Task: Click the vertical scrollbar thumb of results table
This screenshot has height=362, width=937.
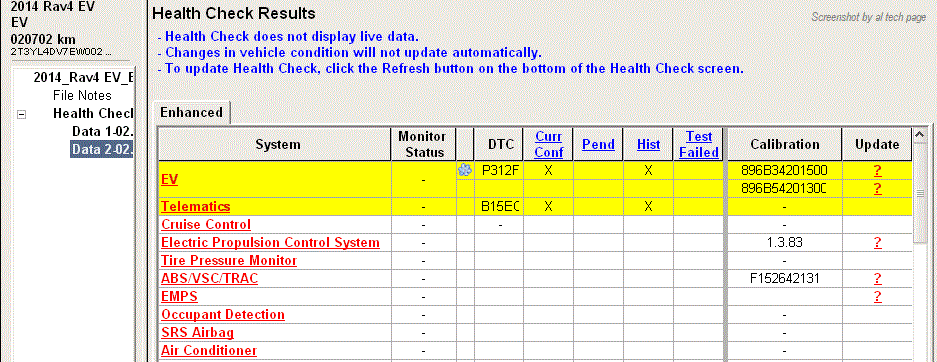Action: (x=920, y=193)
